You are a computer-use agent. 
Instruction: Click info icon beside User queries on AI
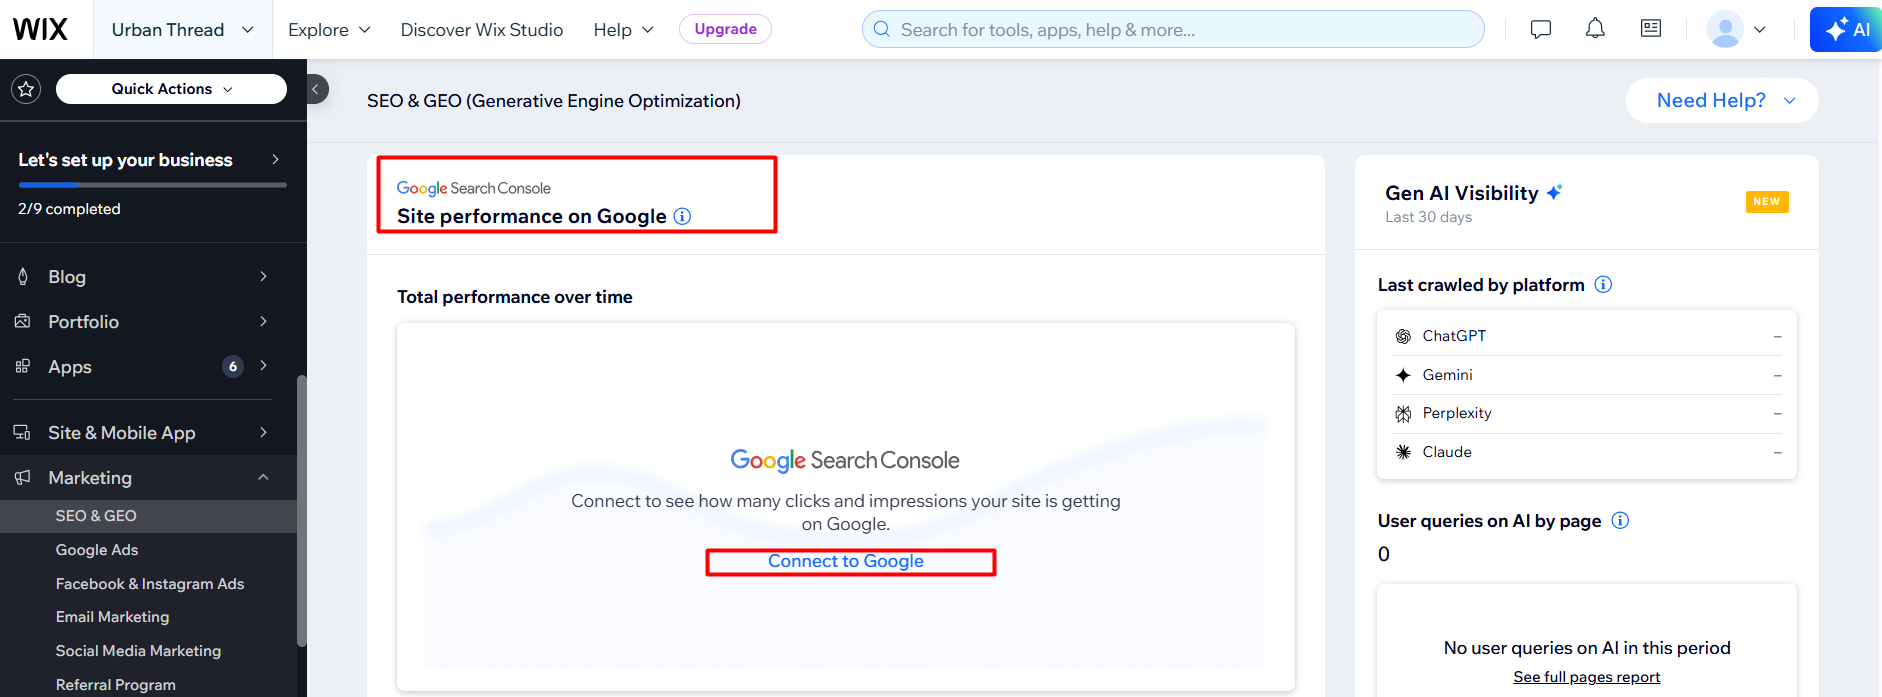[1620, 520]
